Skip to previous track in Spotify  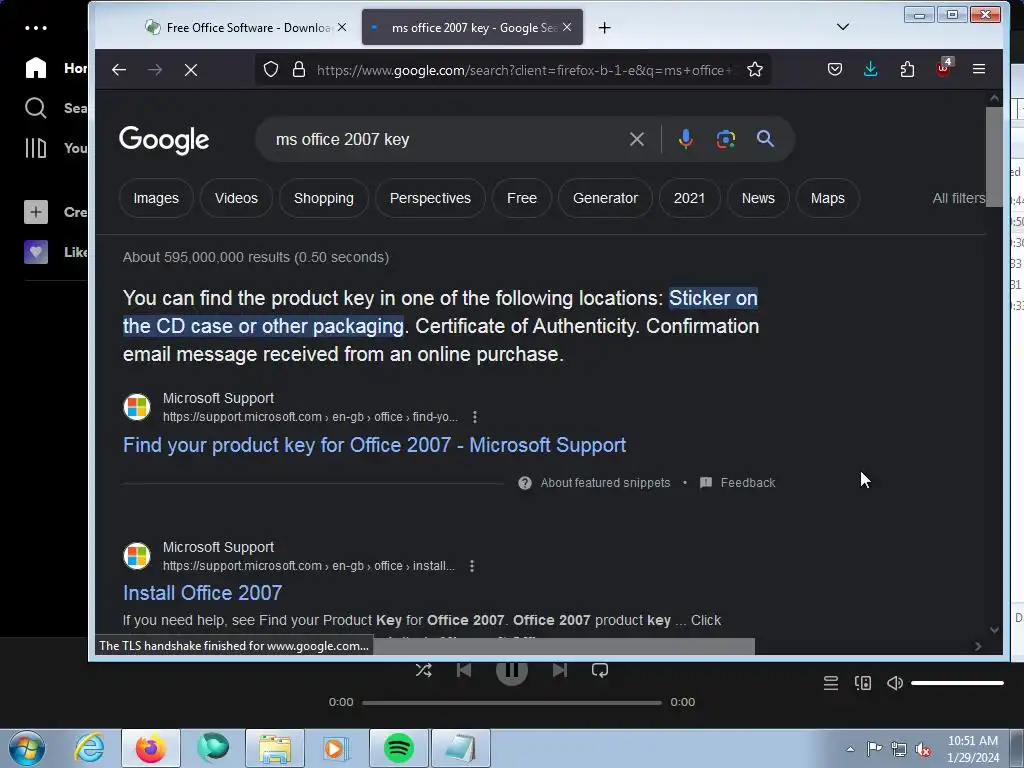[x=464, y=670]
